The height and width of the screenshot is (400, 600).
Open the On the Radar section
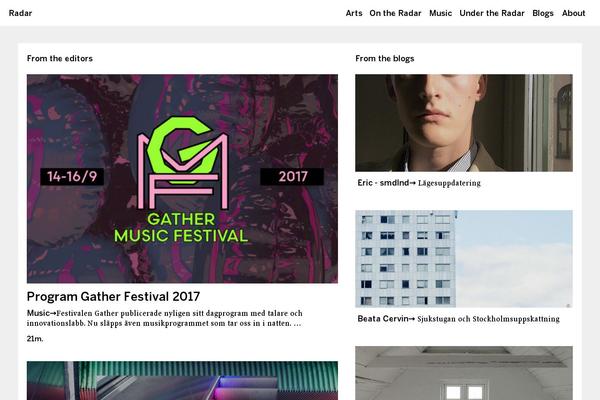click(395, 13)
